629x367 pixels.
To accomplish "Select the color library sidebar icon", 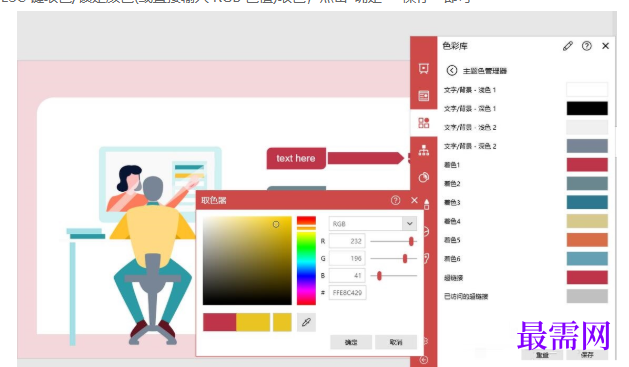I will (x=424, y=122).
